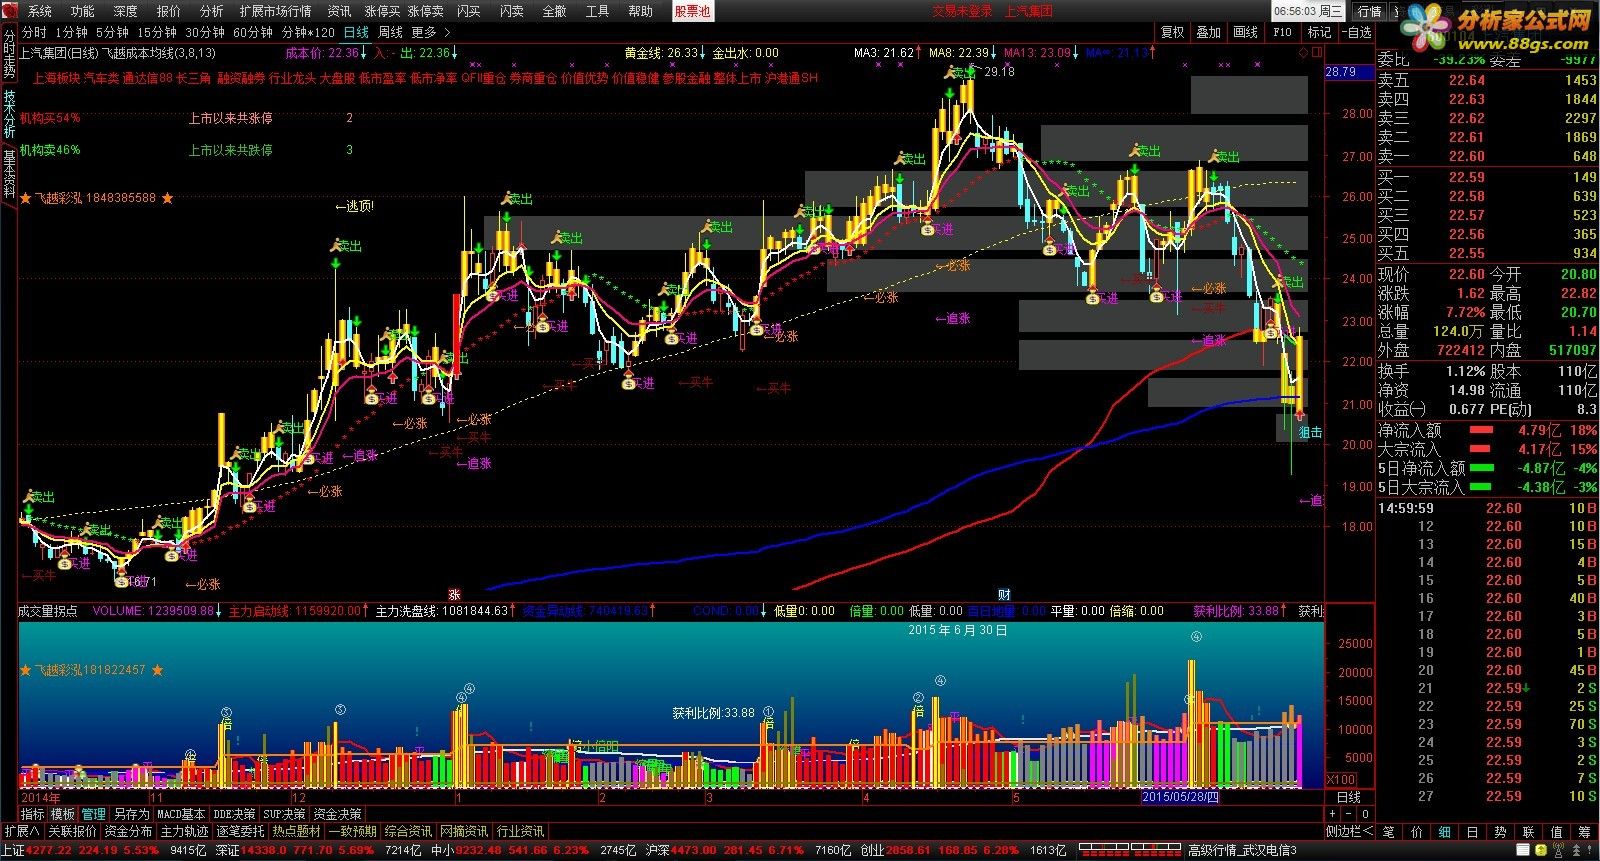Open the 综合资讯 tab
This screenshot has width=1600, height=861.
409,831
